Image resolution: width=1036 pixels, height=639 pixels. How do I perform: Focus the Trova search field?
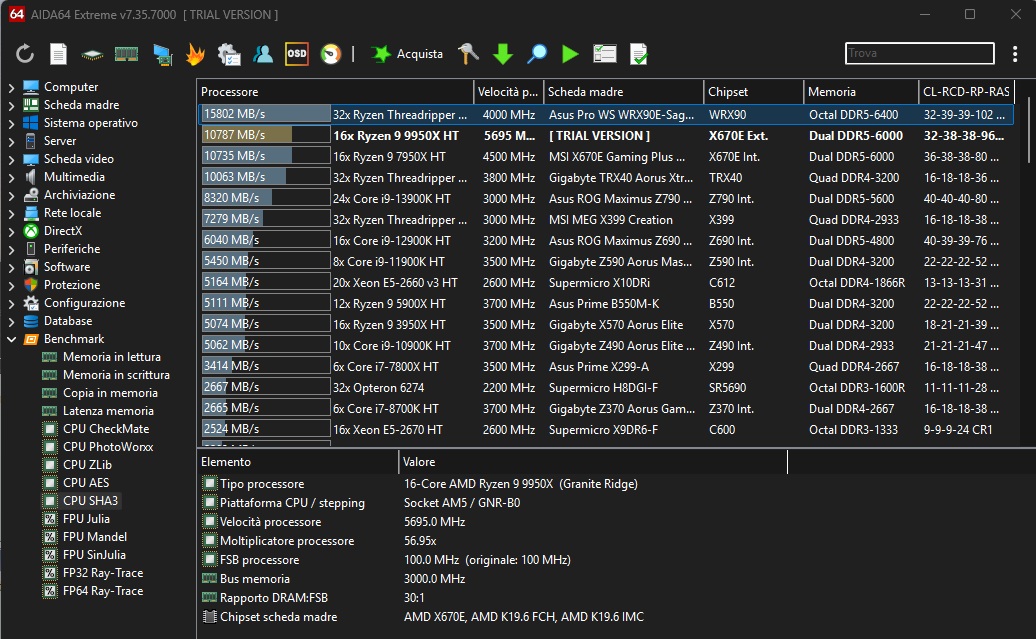920,53
